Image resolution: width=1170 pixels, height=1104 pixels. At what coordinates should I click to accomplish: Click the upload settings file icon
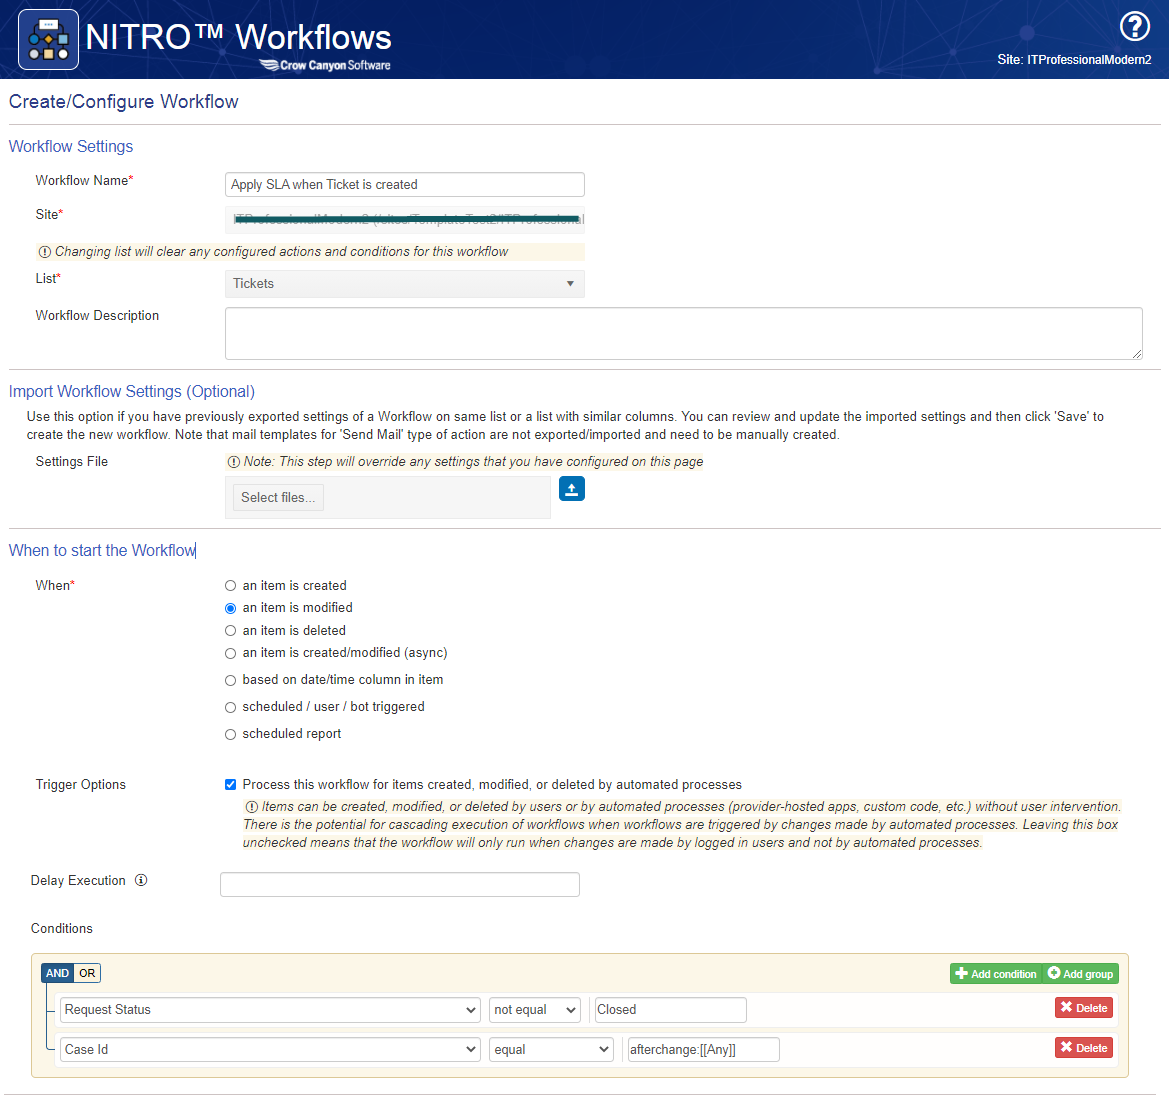572,489
